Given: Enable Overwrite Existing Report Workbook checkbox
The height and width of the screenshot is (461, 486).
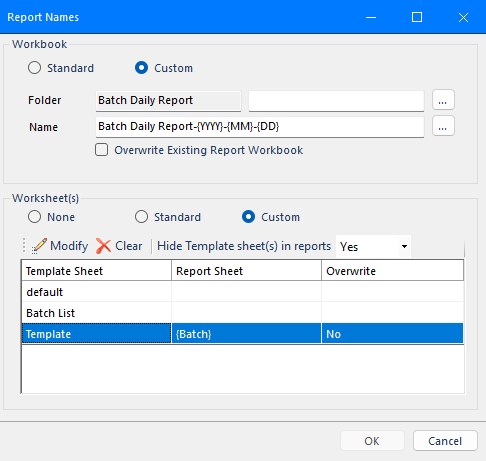Looking at the screenshot, I should tap(101, 150).
